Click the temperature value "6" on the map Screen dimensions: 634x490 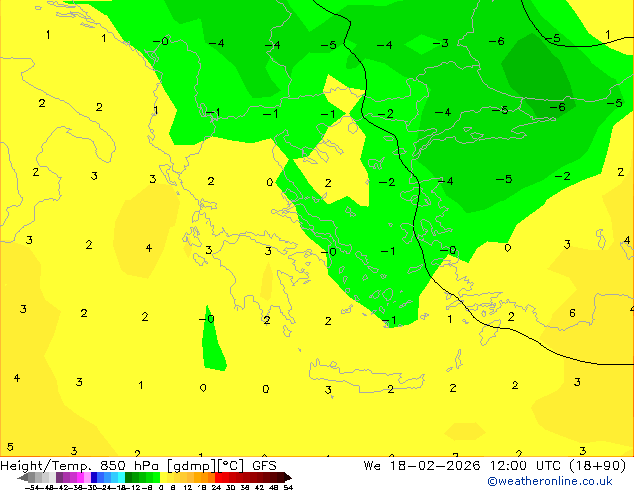pyautogui.click(x=572, y=313)
